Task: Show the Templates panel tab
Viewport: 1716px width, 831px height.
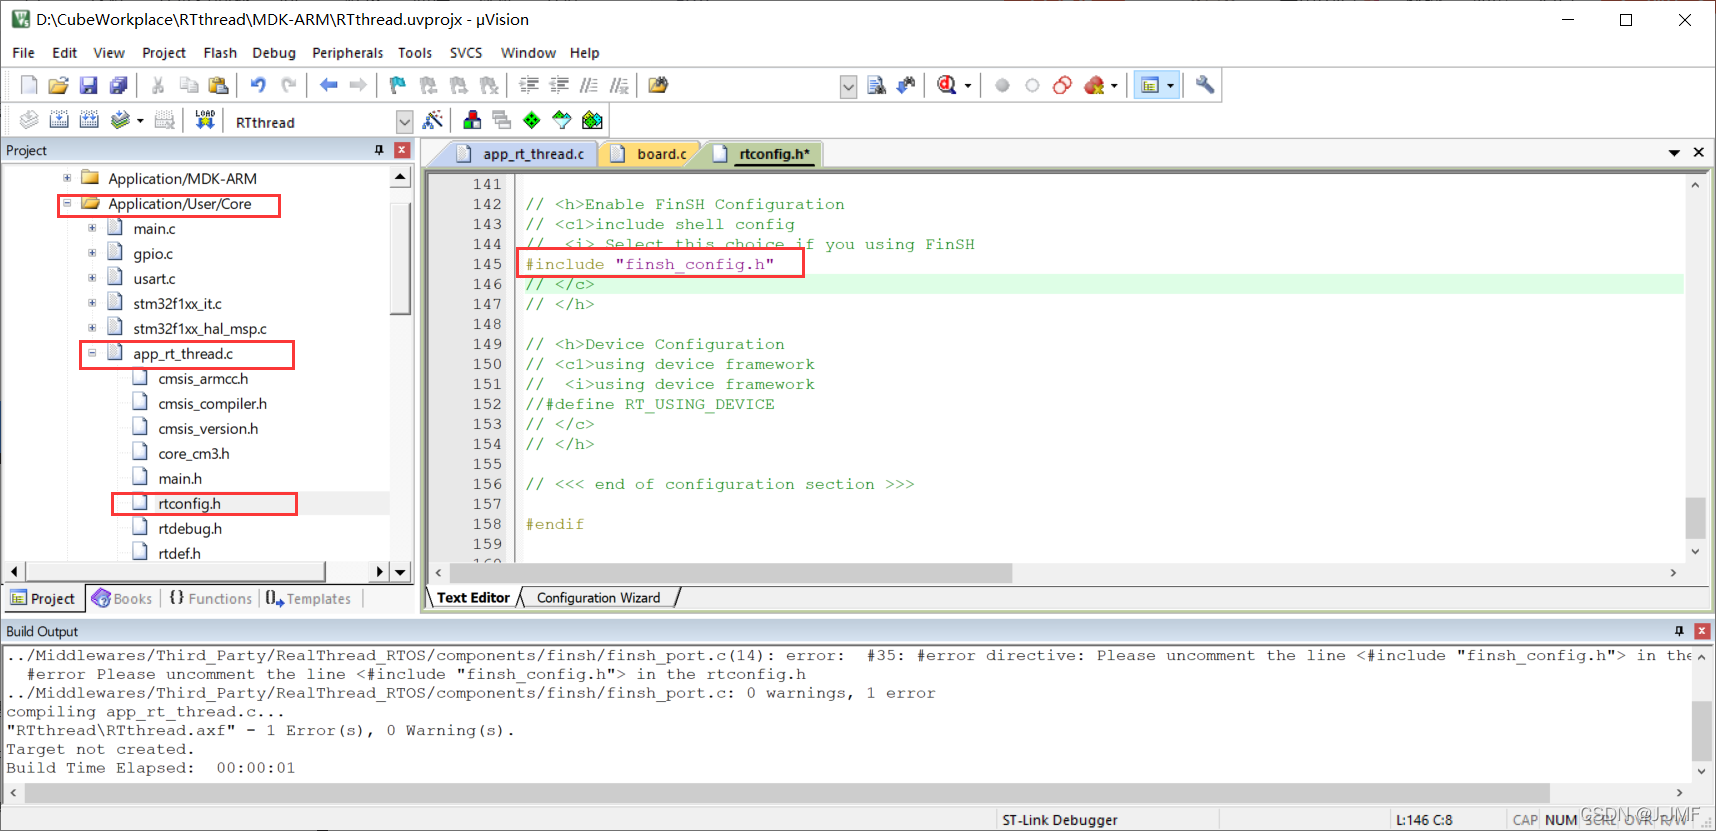Action: point(309,598)
